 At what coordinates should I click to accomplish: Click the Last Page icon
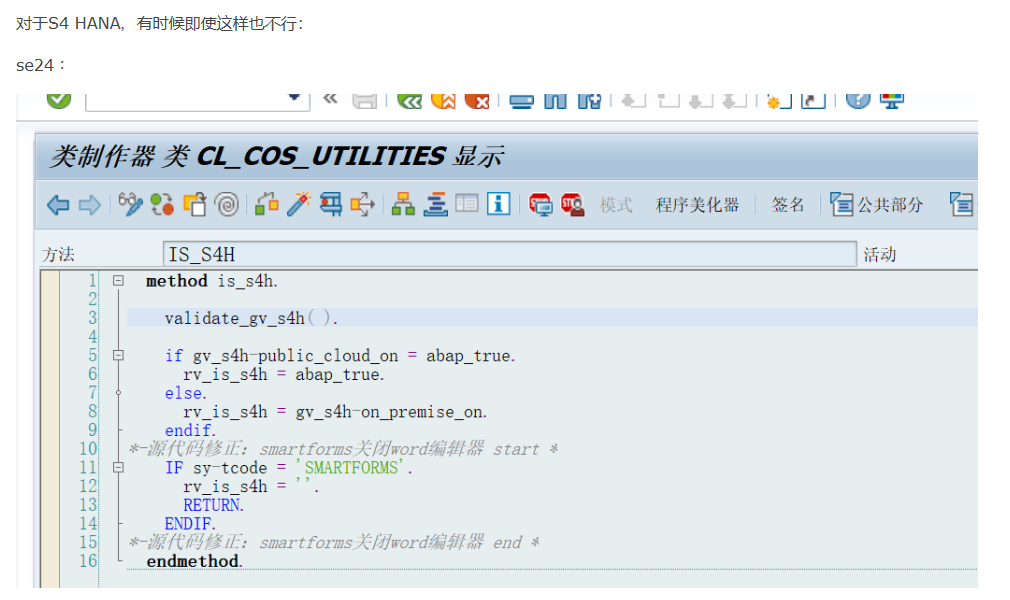(734, 101)
